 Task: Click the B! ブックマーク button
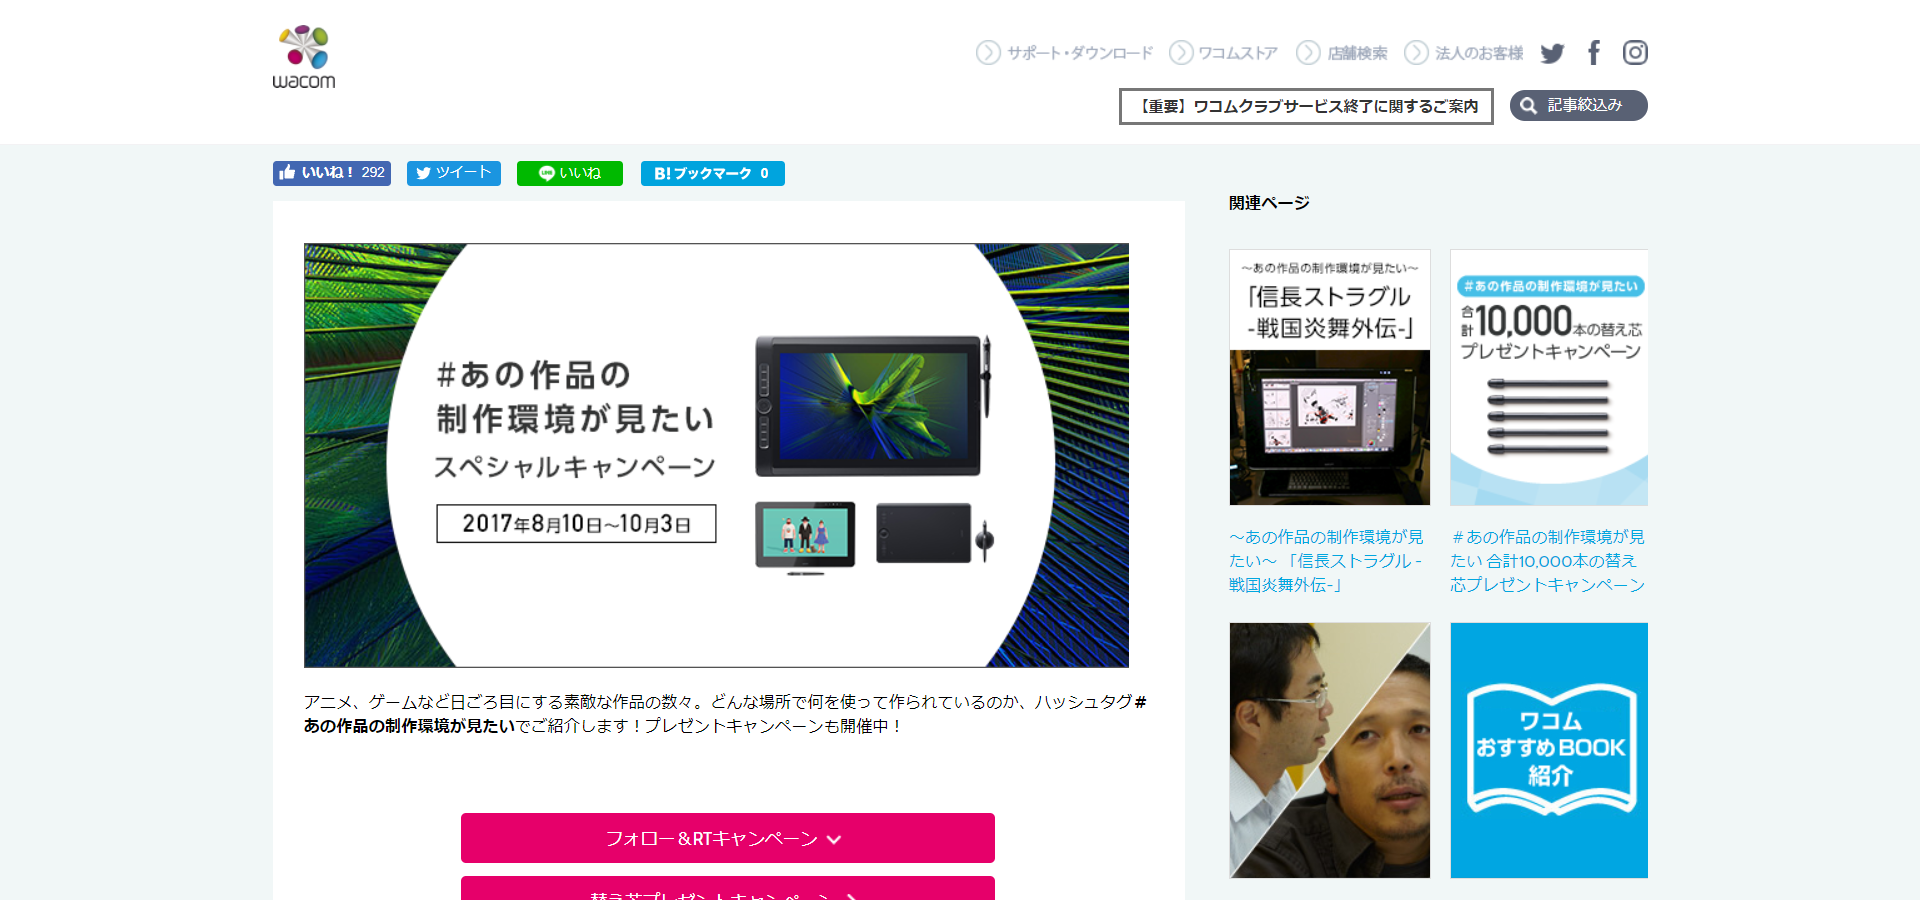(713, 173)
